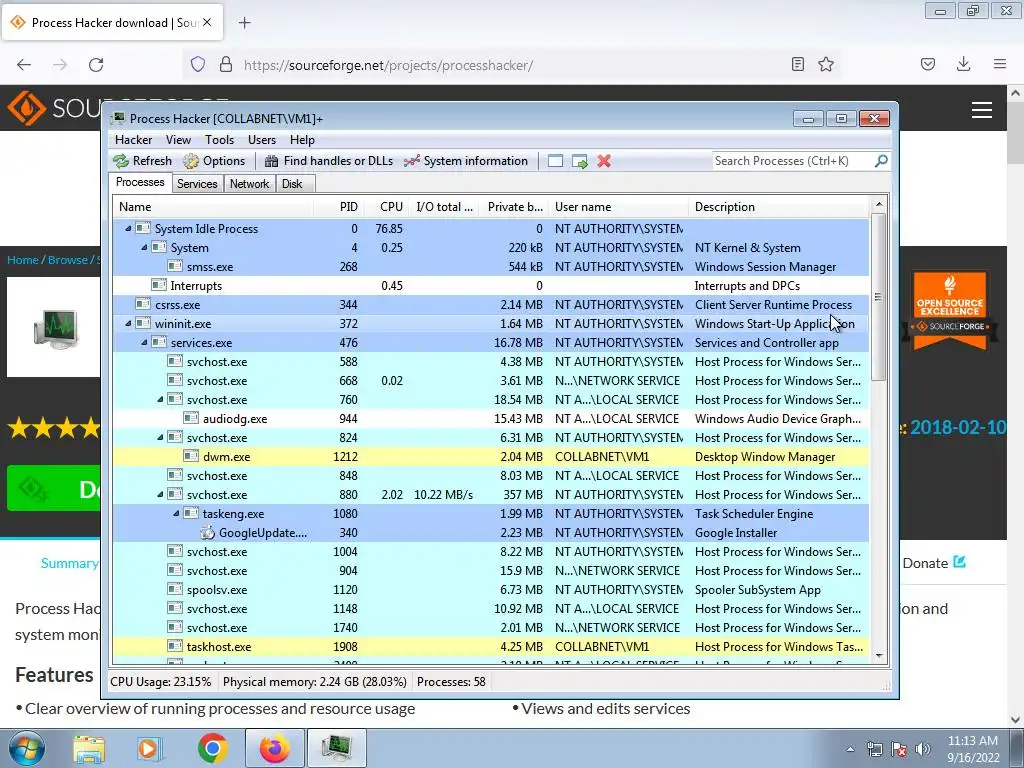Collapse the taskeng.exe tree node
Viewport: 1024px width, 768px height.
pyautogui.click(x=176, y=514)
